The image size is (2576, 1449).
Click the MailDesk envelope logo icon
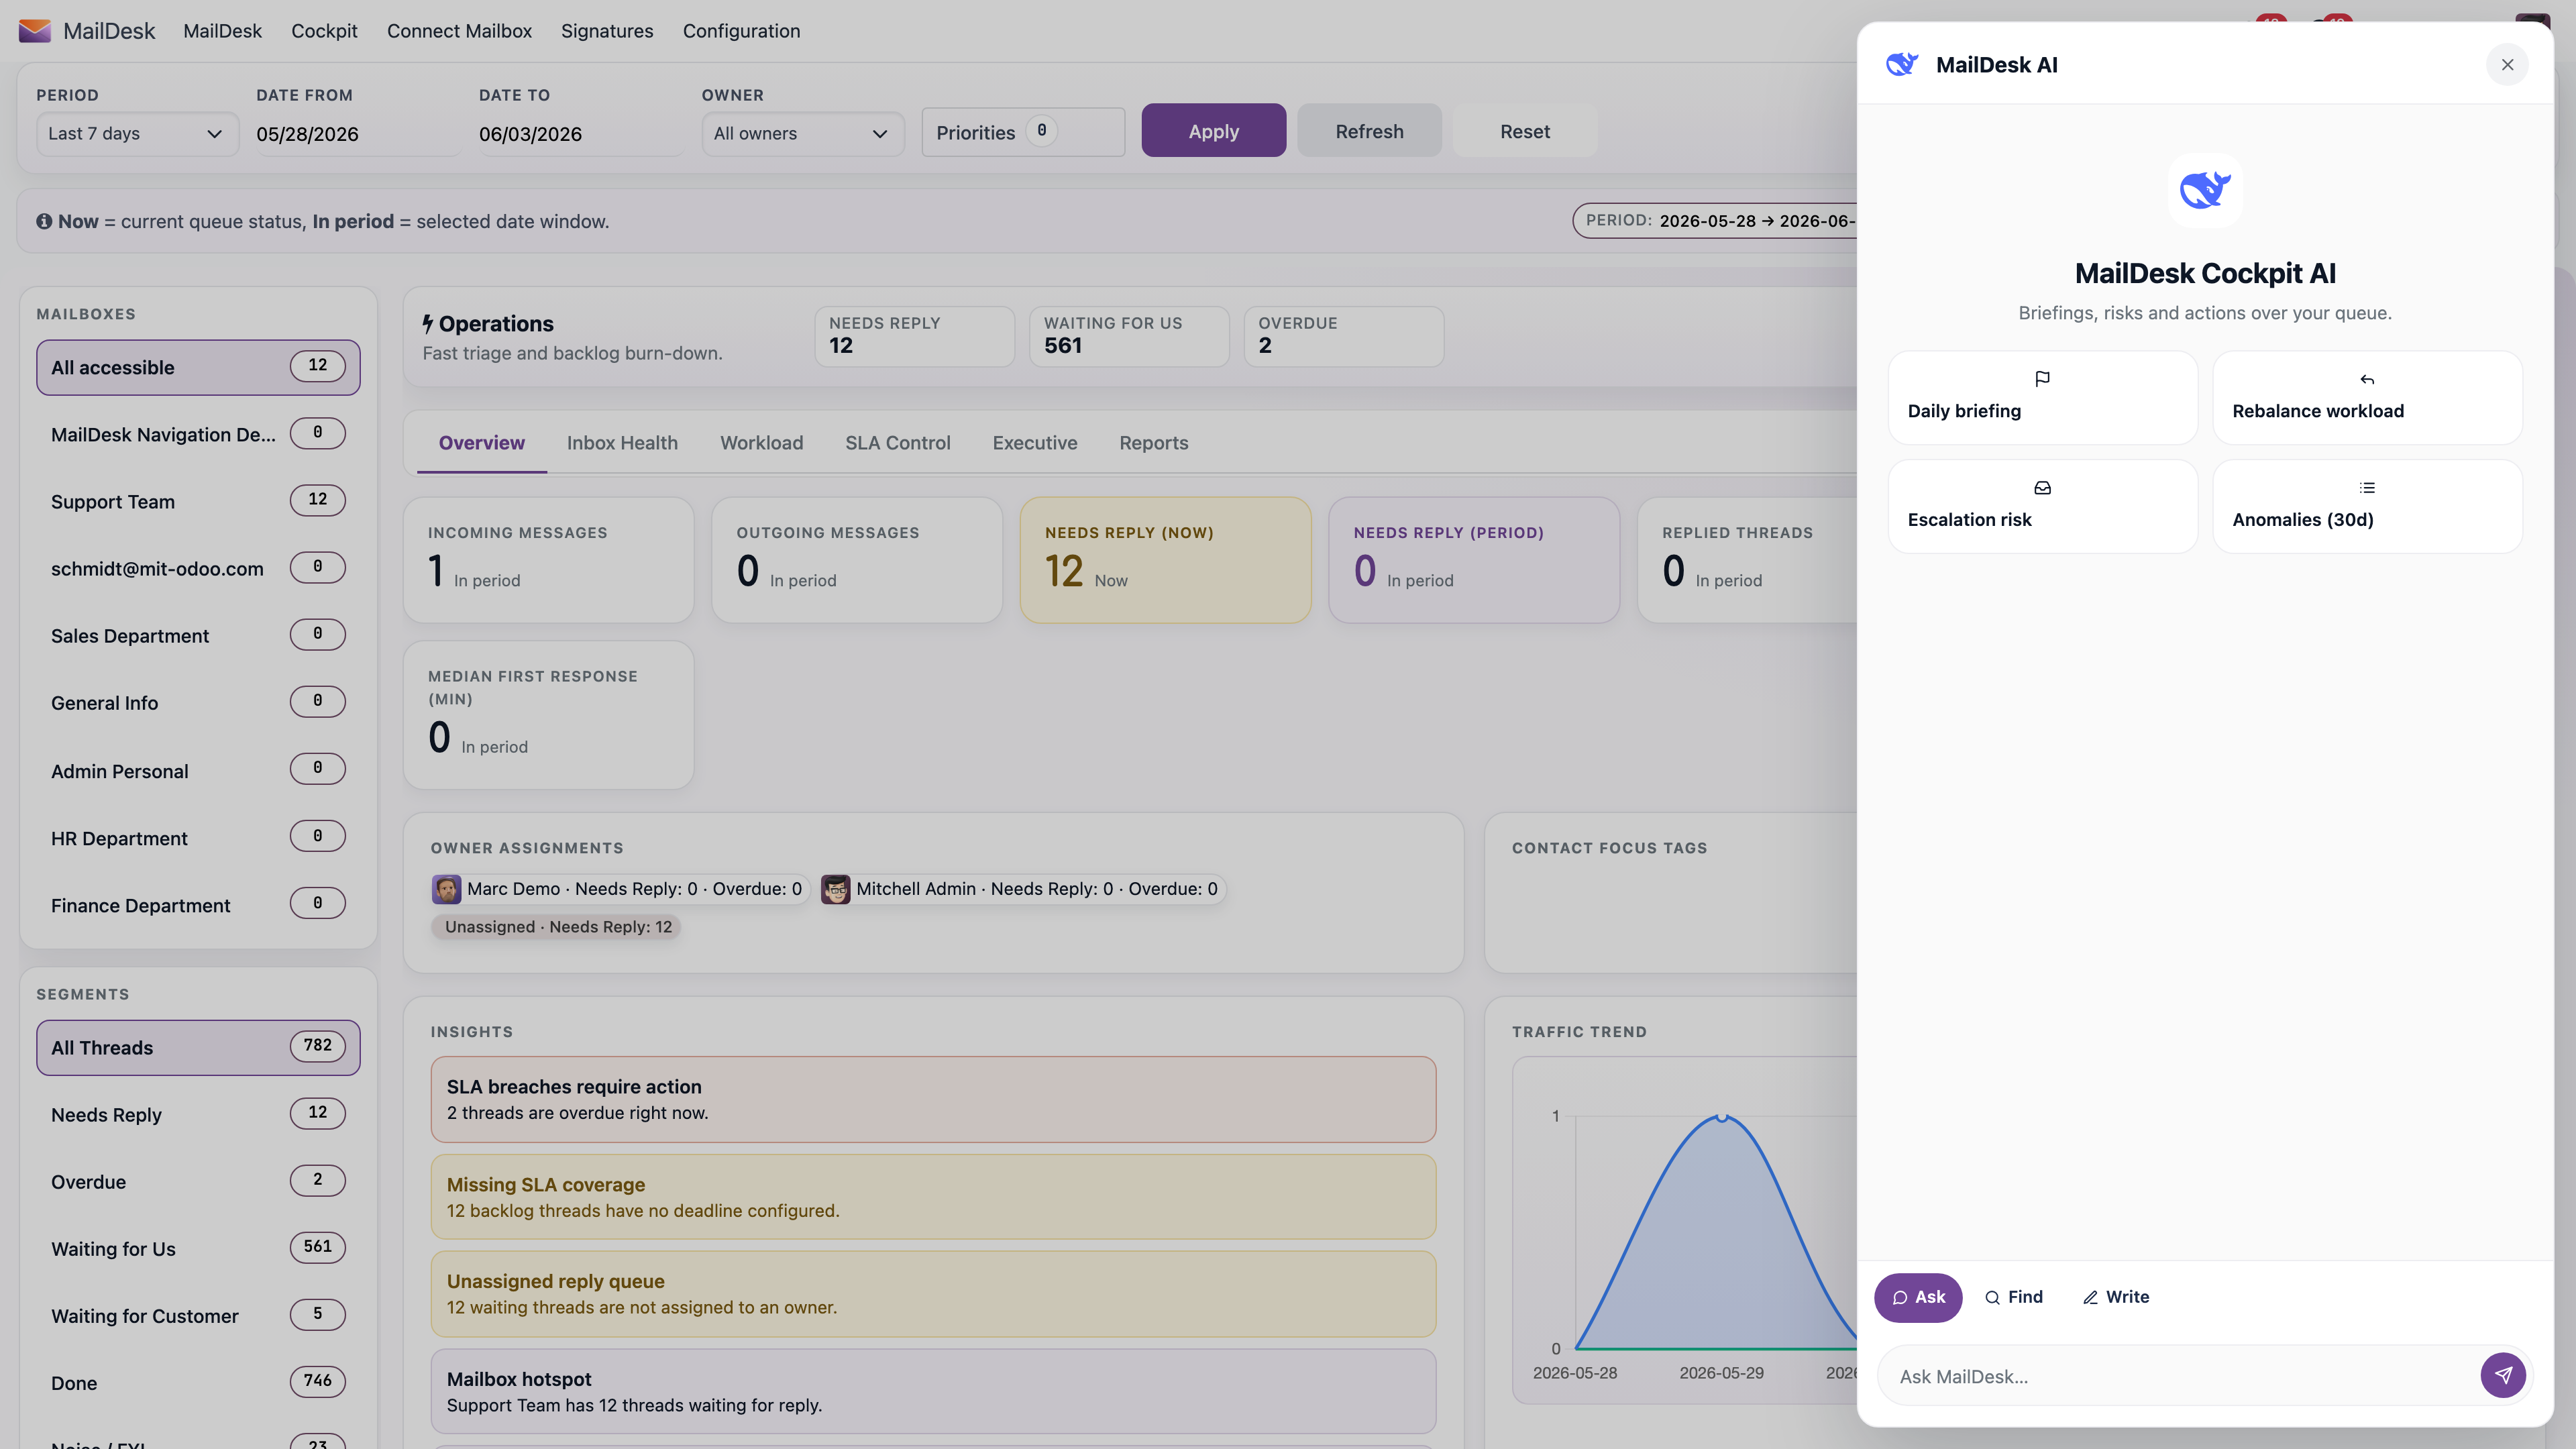tap(34, 31)
